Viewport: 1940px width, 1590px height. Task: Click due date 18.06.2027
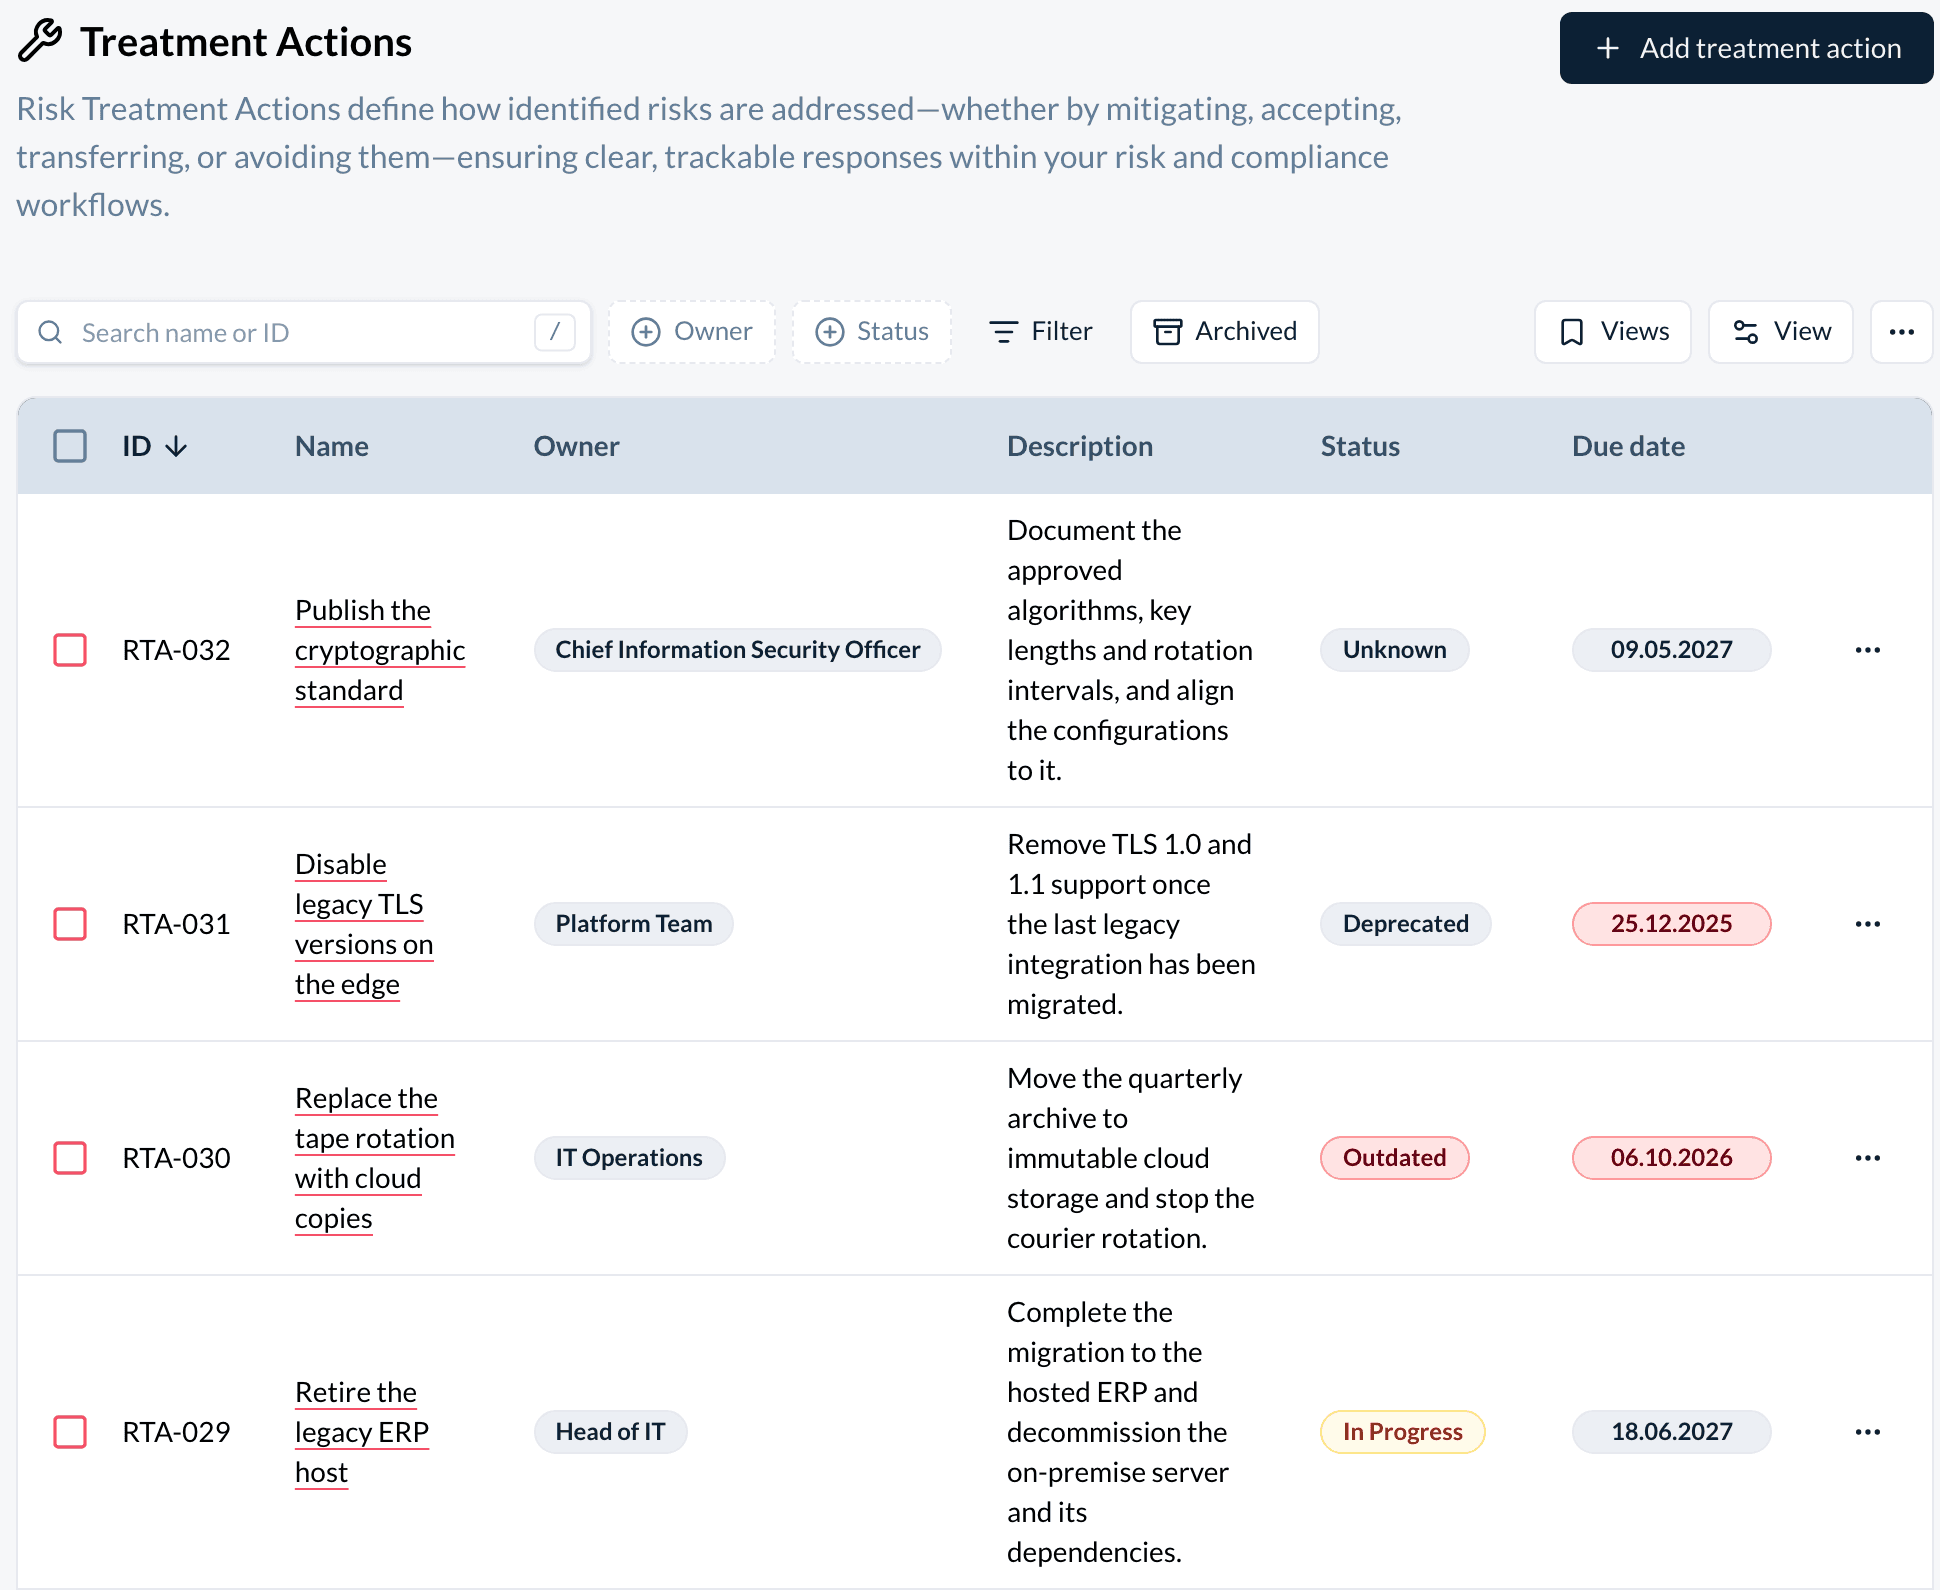coord(1672,1432)
